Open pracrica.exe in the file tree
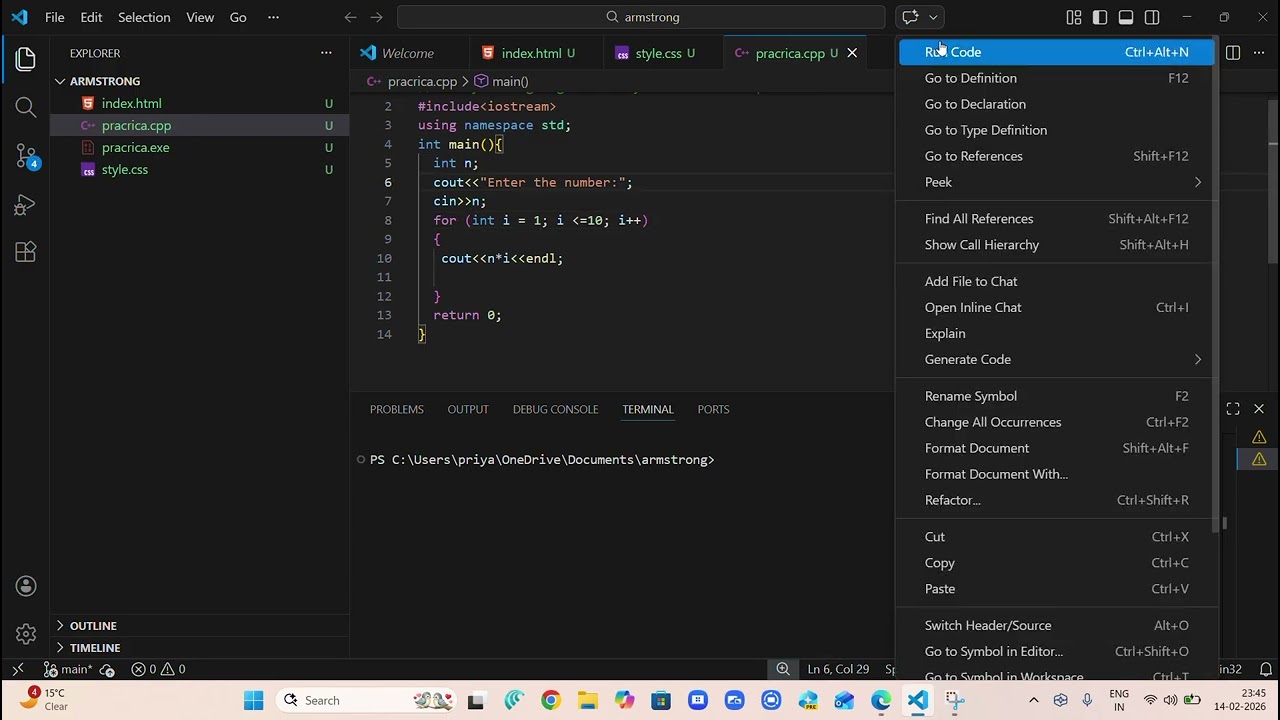Viewport: 1280px width, 720px height. [x=200, y=147]
